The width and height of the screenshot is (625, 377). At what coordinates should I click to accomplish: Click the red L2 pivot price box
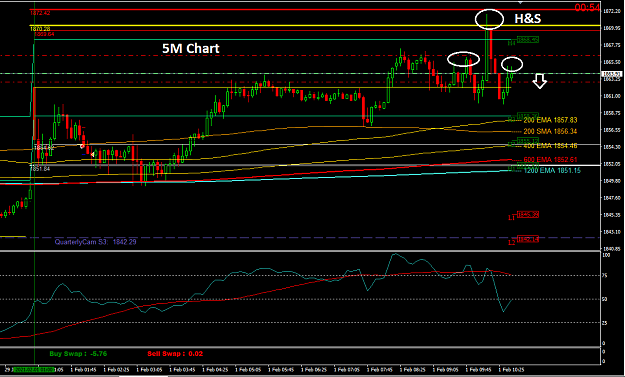coord(528,239)
